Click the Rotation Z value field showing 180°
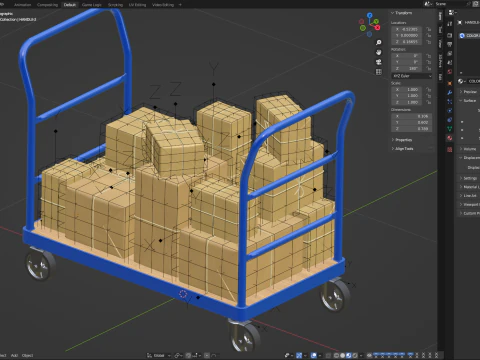 407,68
